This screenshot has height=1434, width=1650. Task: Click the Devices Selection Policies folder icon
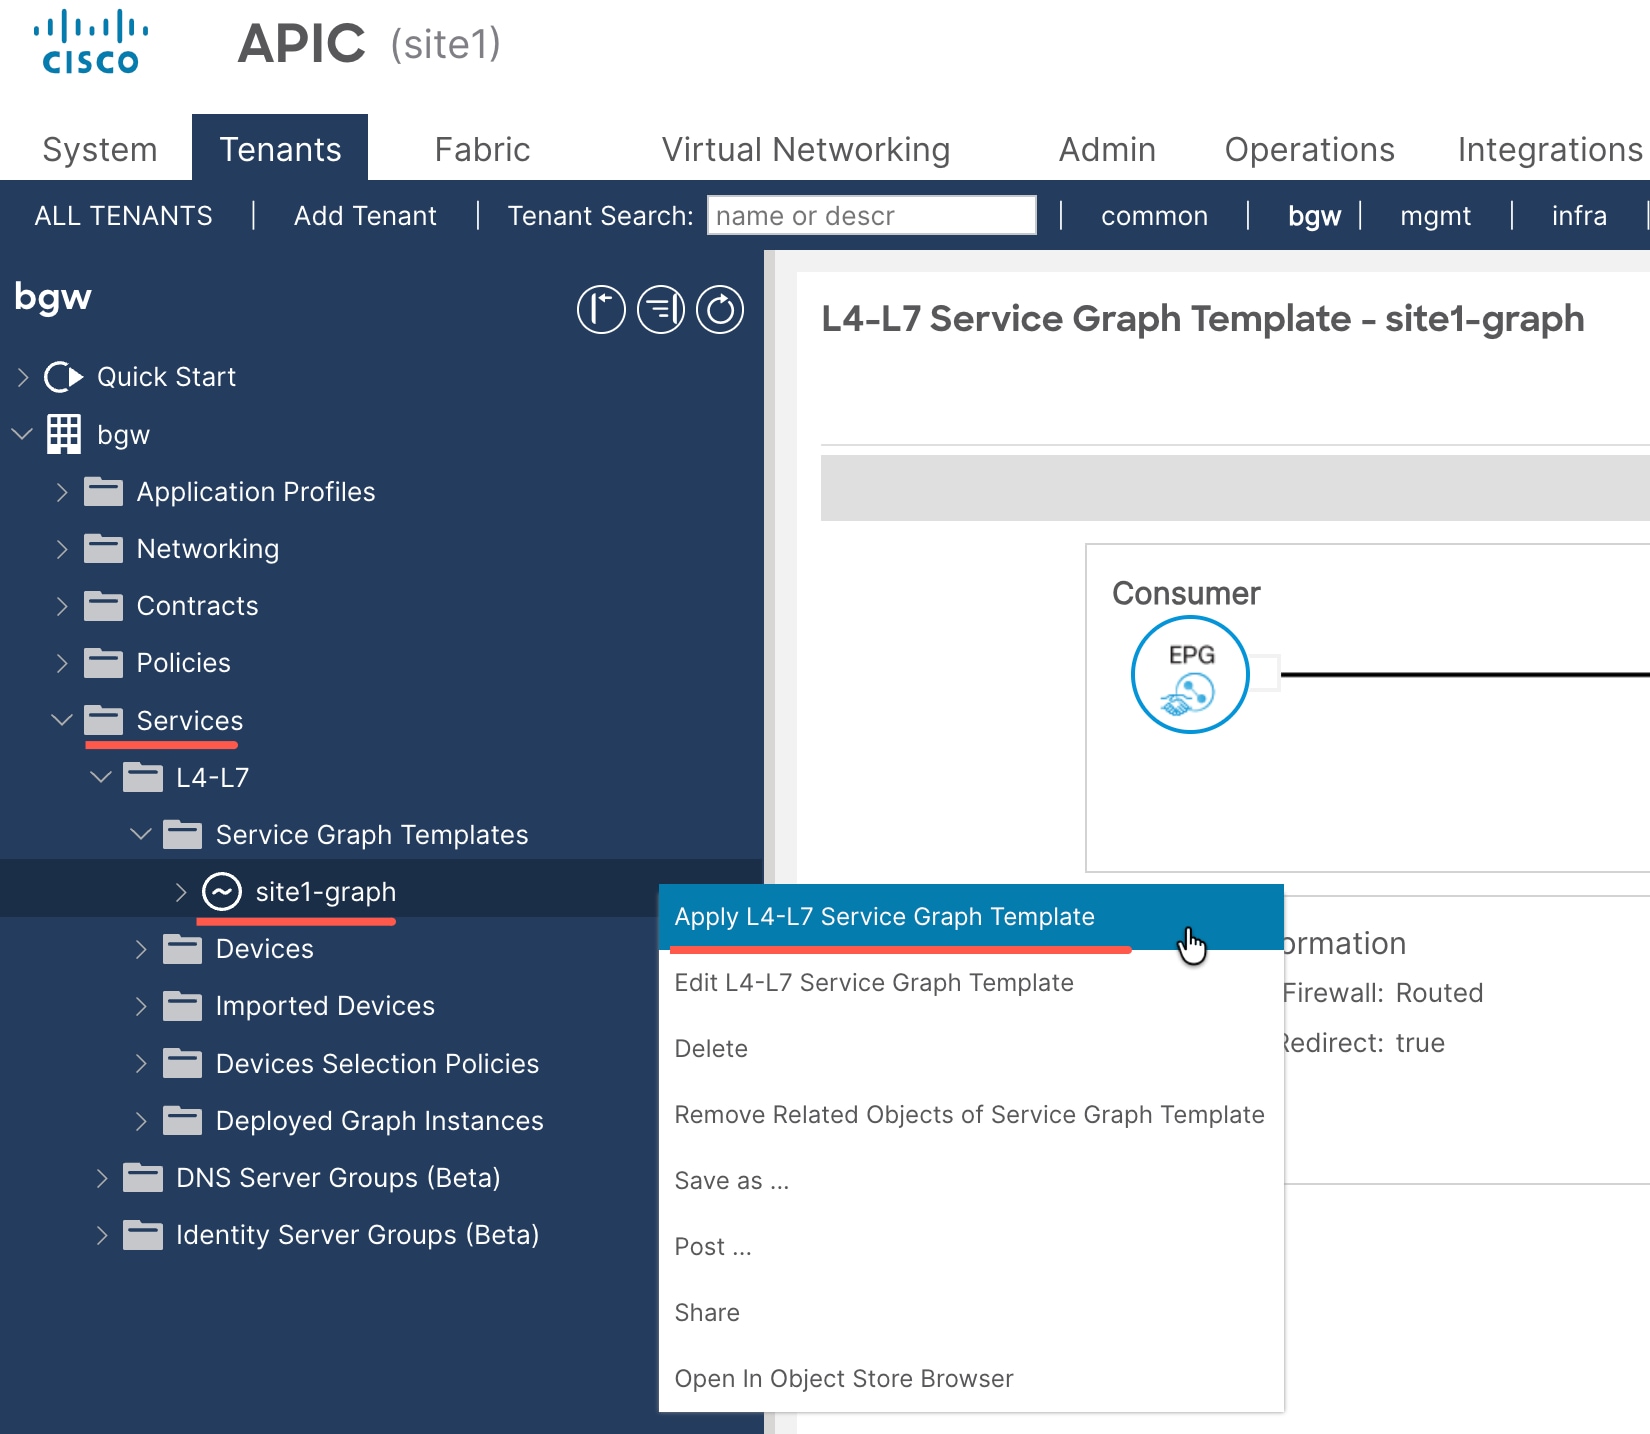tap(183, 1063)
